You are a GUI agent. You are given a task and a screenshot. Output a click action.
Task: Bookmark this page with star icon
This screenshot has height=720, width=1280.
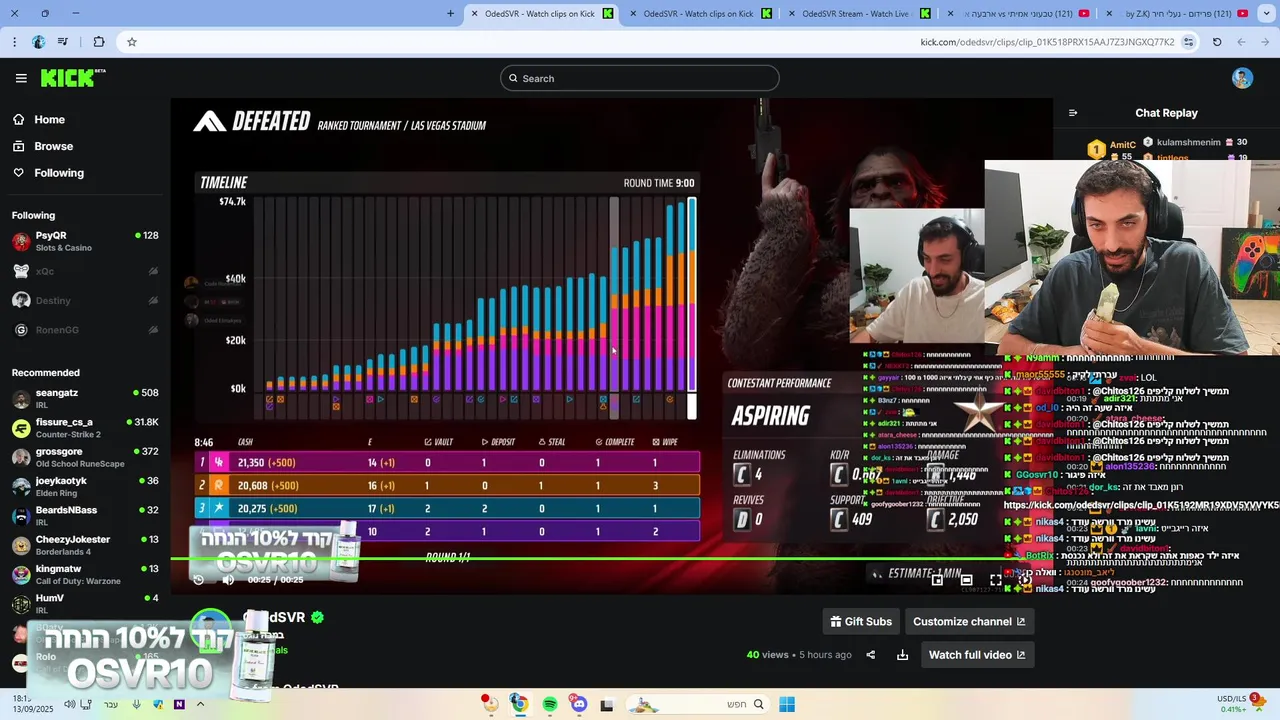coord(131,42)
